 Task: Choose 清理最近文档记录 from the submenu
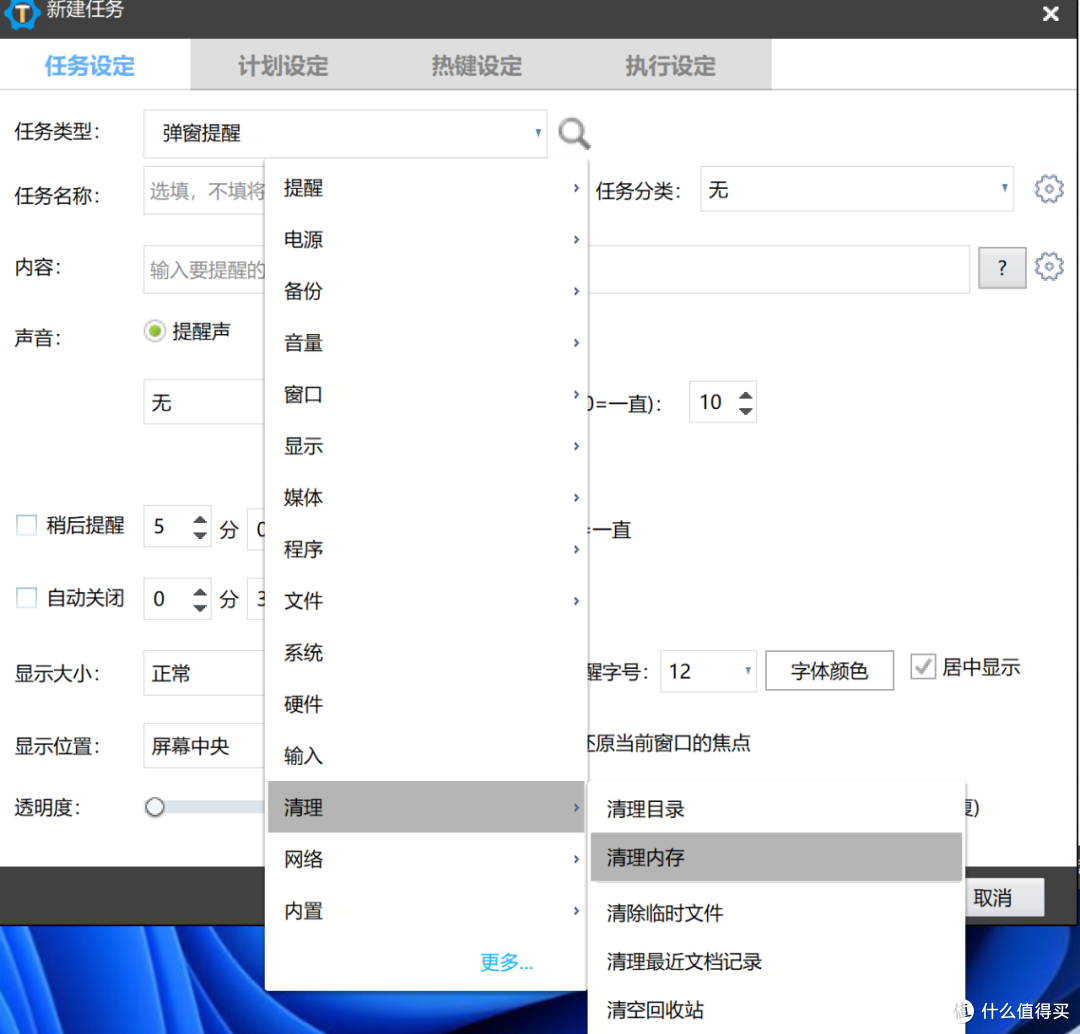click(776, 962)
